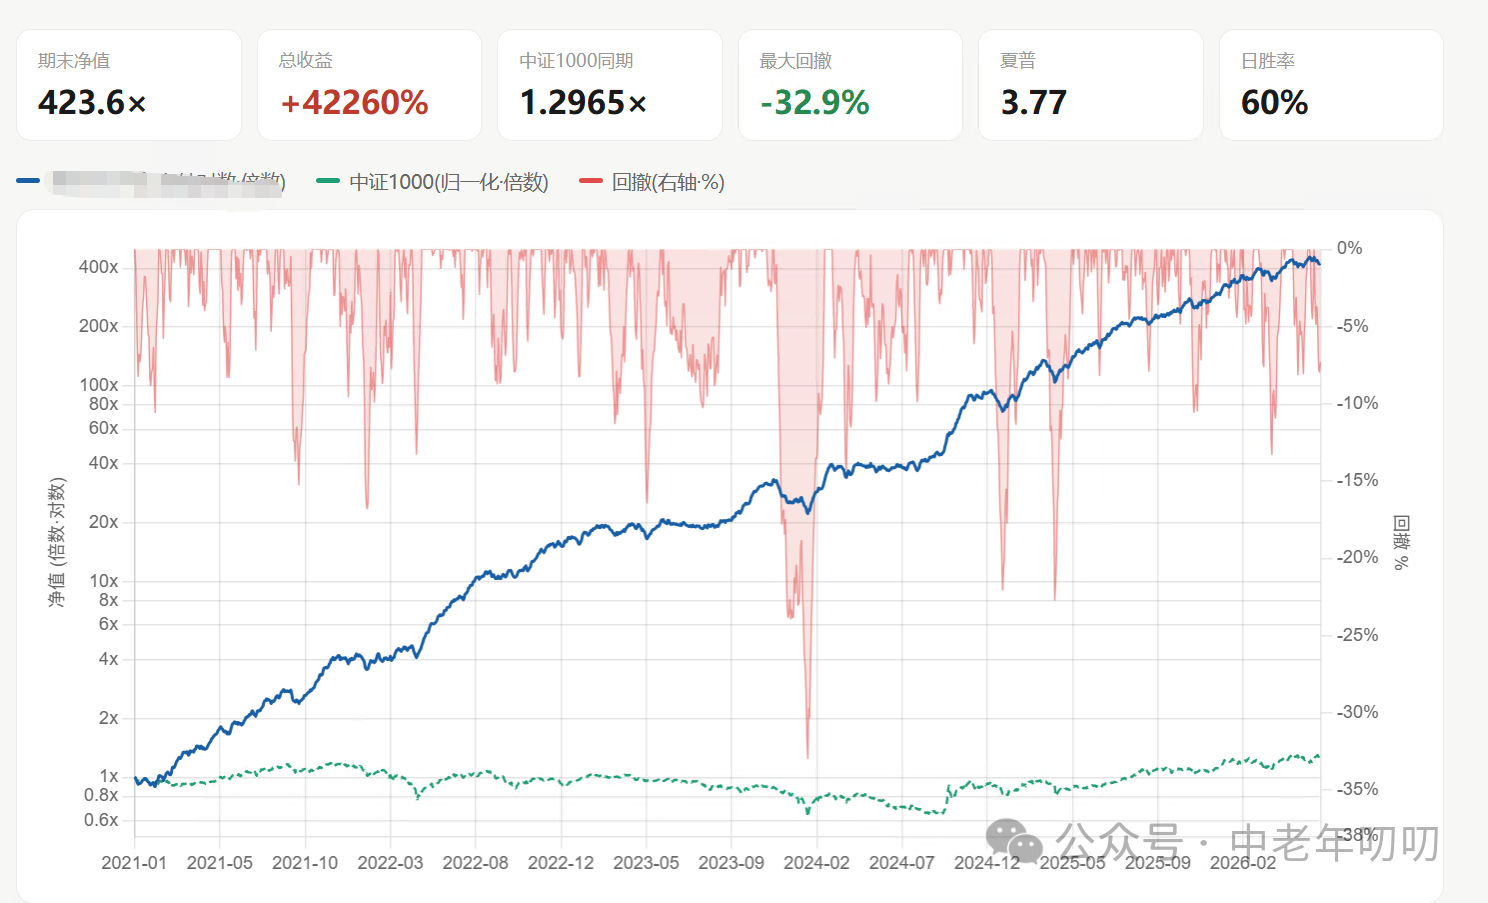The width and height of the screenshot is (1488, 903).
Task: Click the 20x left axis label
Action: pyautogui.click(x=104, y=522)
